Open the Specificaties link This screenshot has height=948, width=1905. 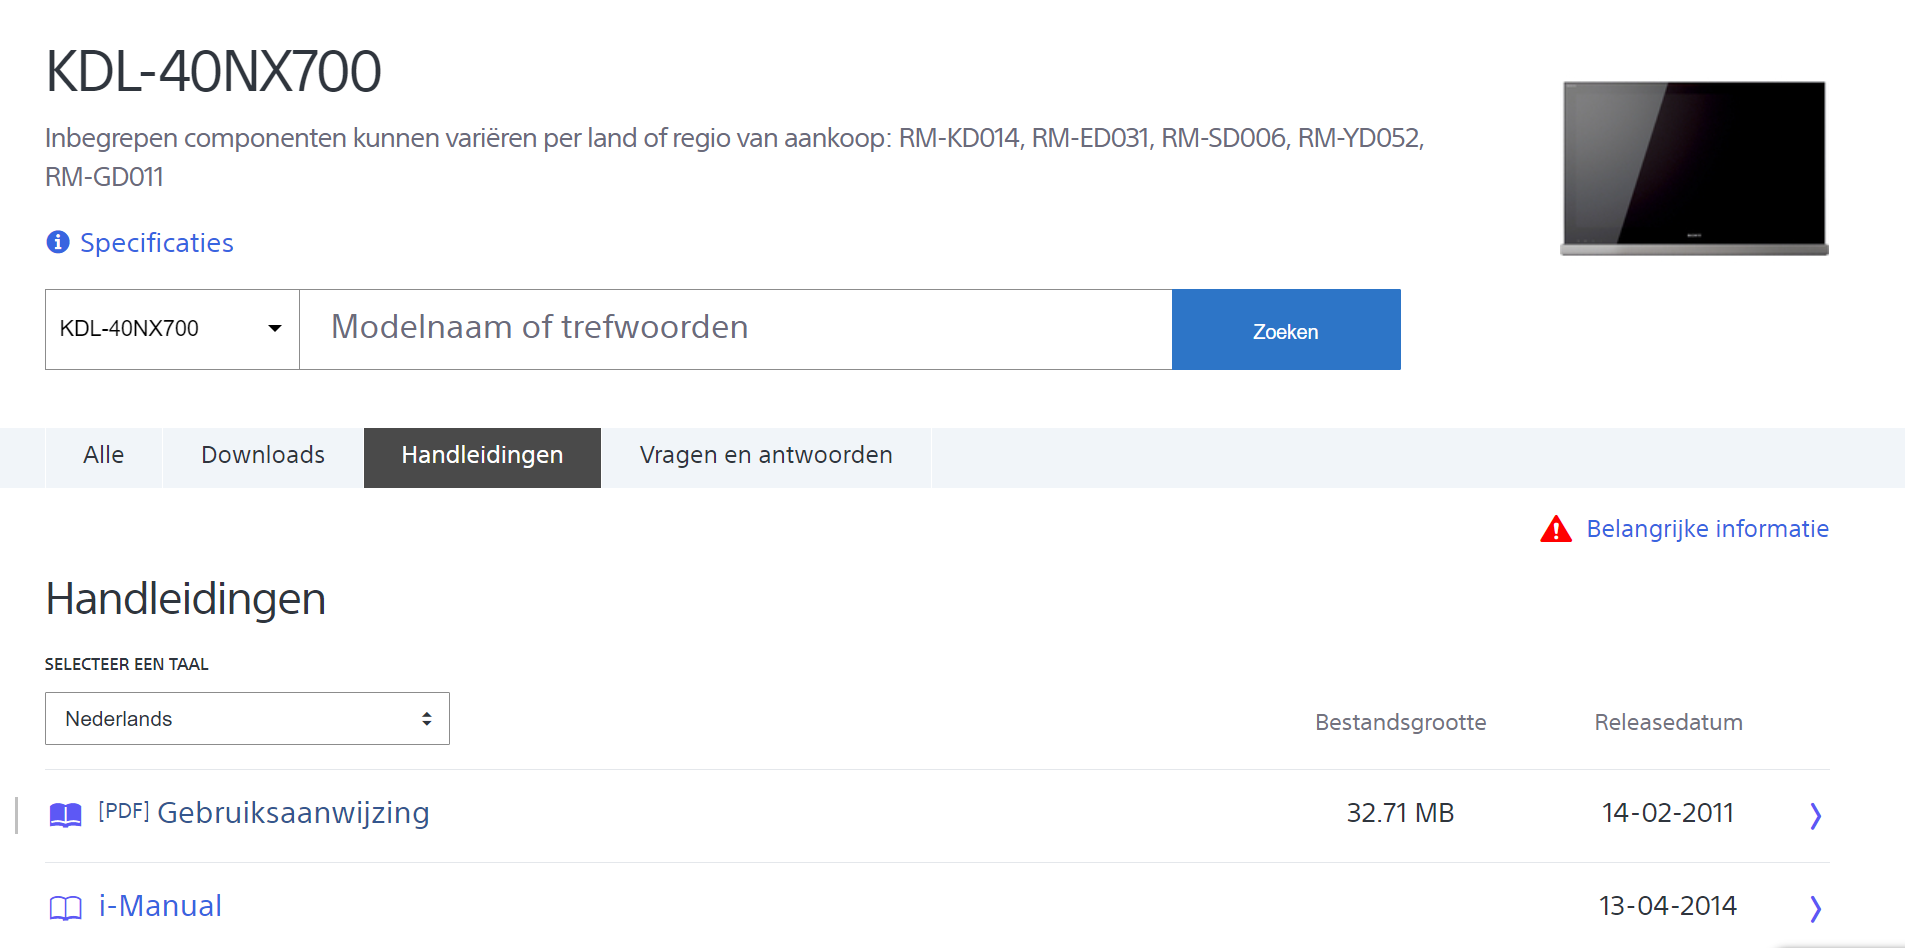point(157,243)
